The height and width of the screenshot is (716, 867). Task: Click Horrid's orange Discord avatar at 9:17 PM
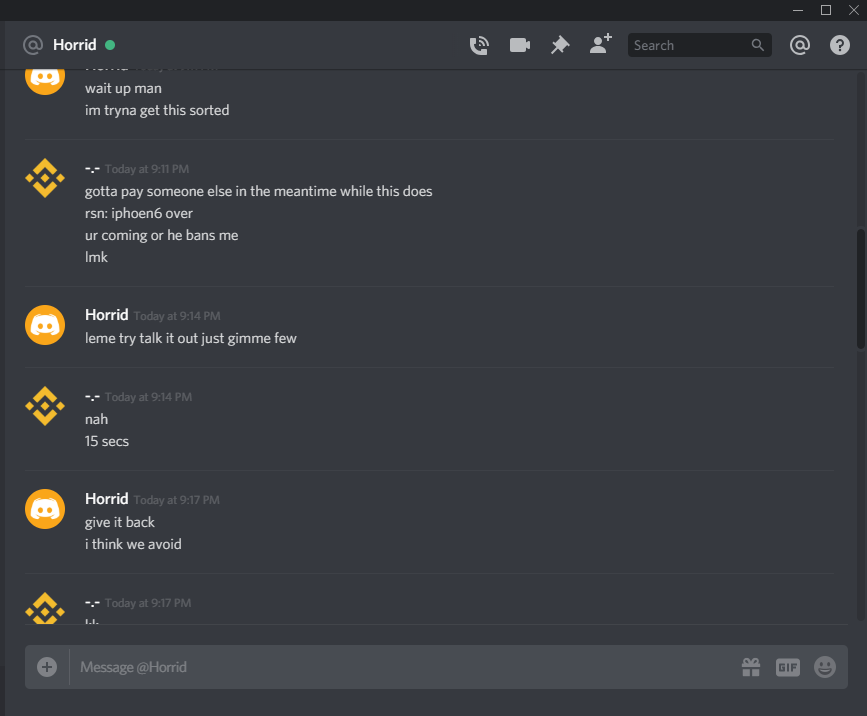click(x=45, y=509)
